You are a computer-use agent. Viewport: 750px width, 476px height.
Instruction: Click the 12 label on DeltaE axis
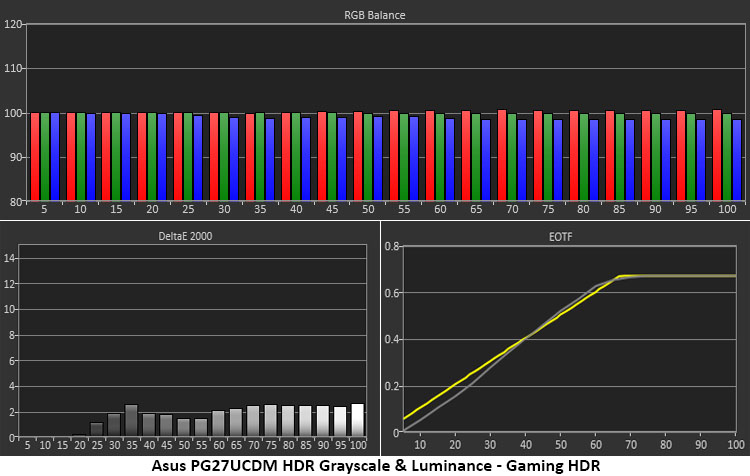pos(10,284)
